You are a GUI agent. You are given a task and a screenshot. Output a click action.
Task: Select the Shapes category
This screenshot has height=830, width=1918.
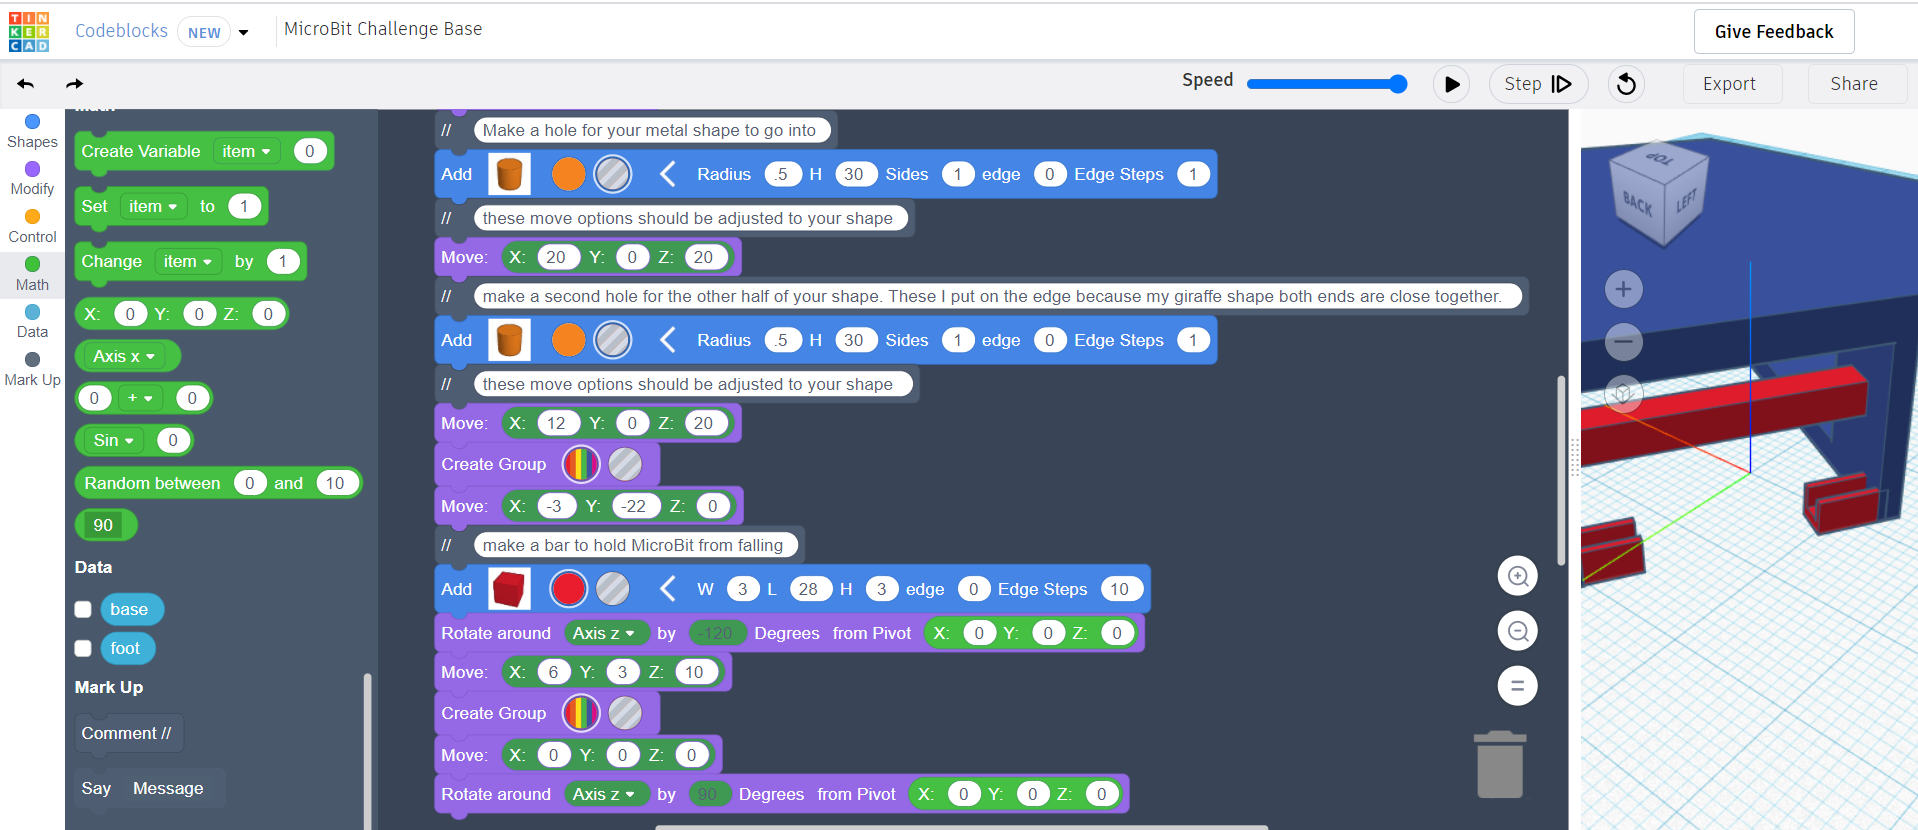point(32,132)
